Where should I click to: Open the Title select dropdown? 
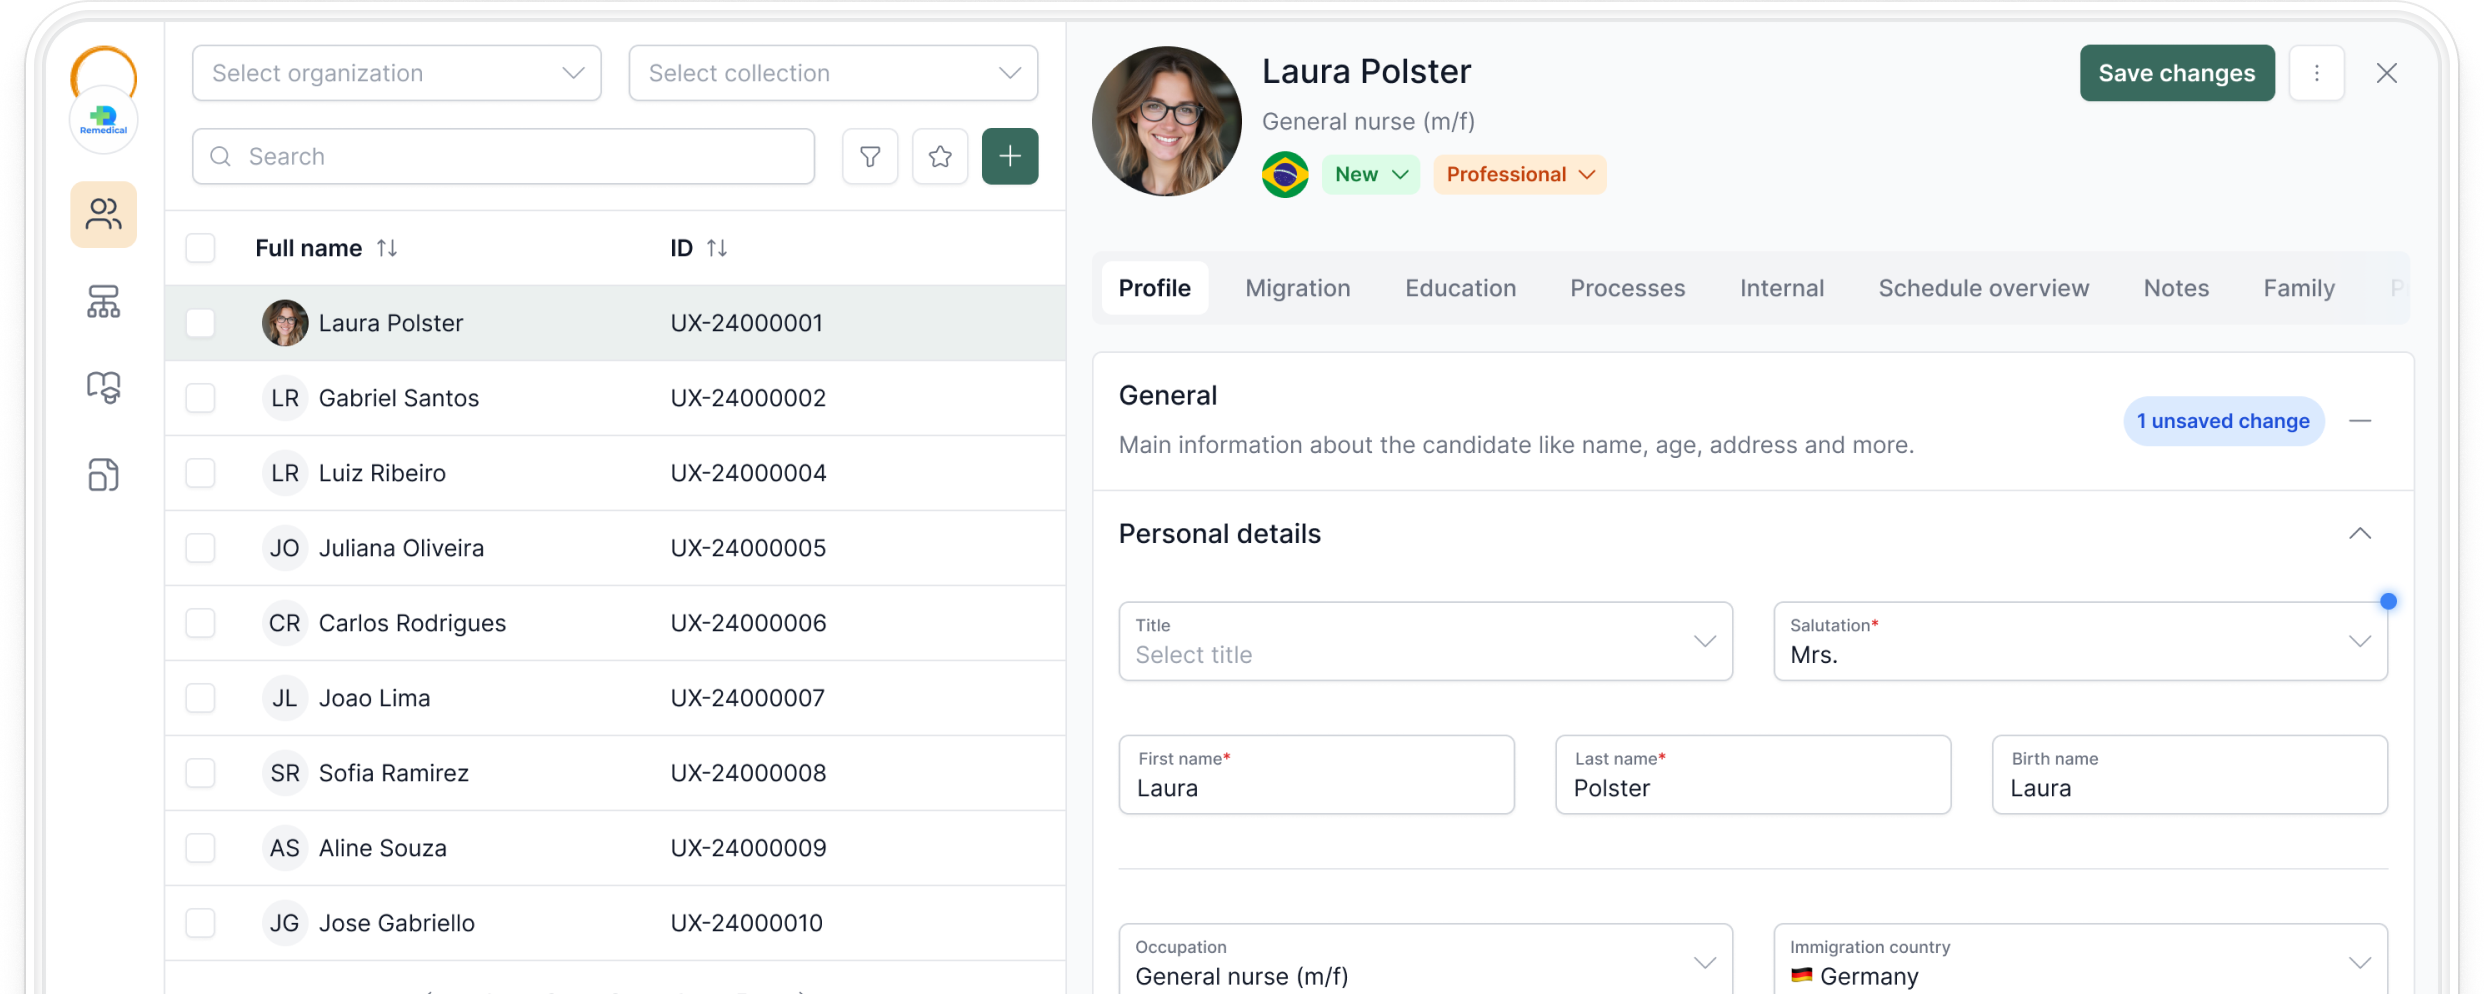(x=1425, y=641)
